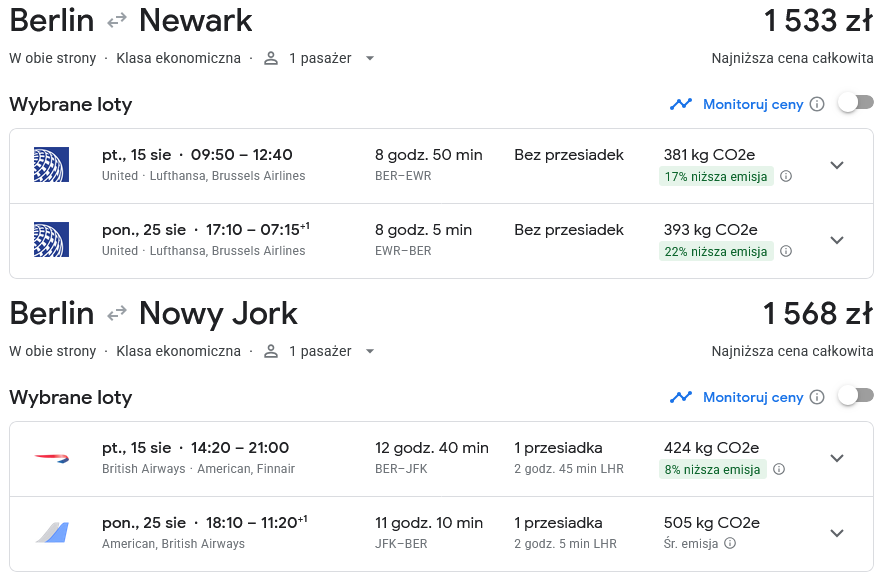Click W obie strony in Nowy Jork section
The width and height of the screenshot is (884, 581).
pyautogui.click(x=52, y=352)
